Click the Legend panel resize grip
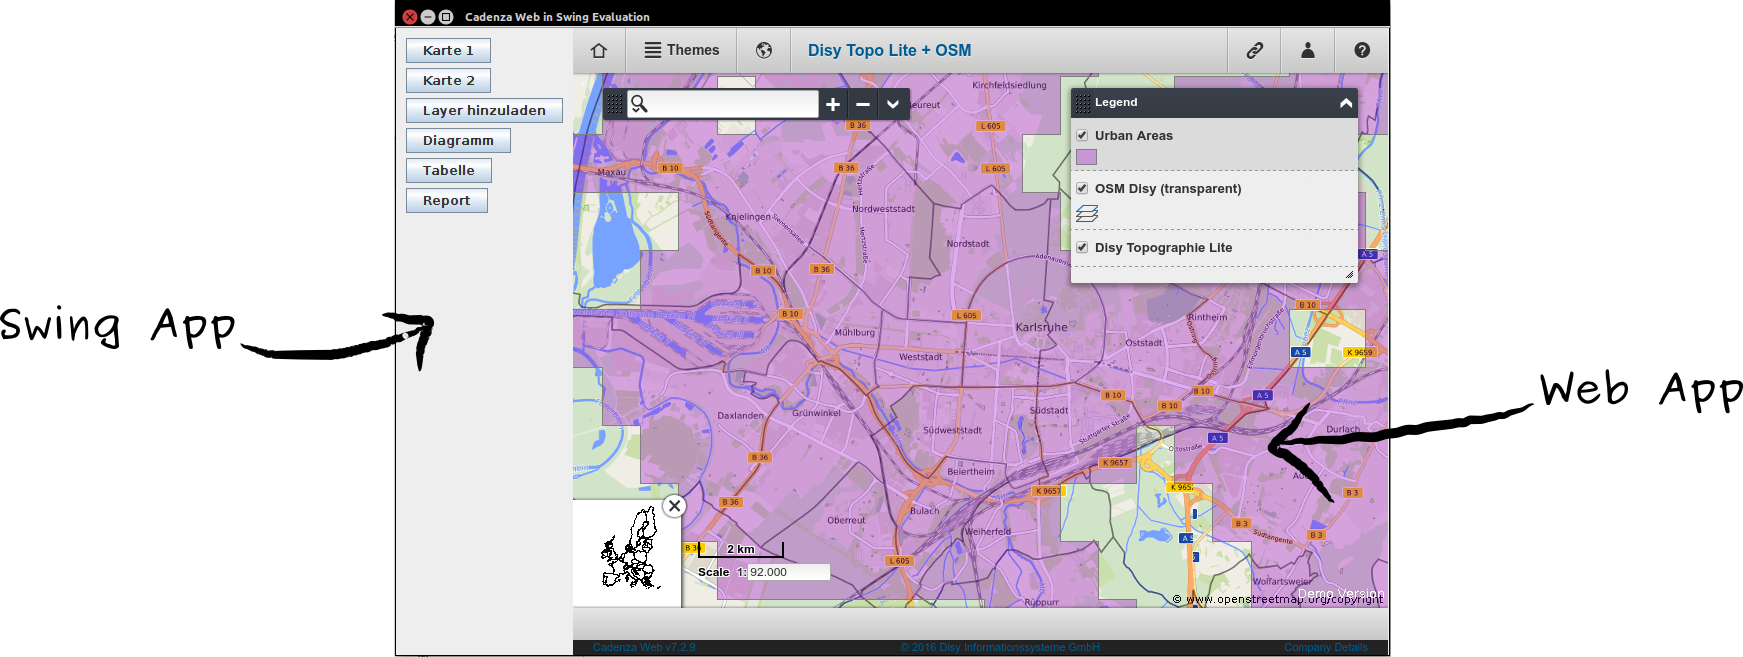 (x=1349, y=274)
